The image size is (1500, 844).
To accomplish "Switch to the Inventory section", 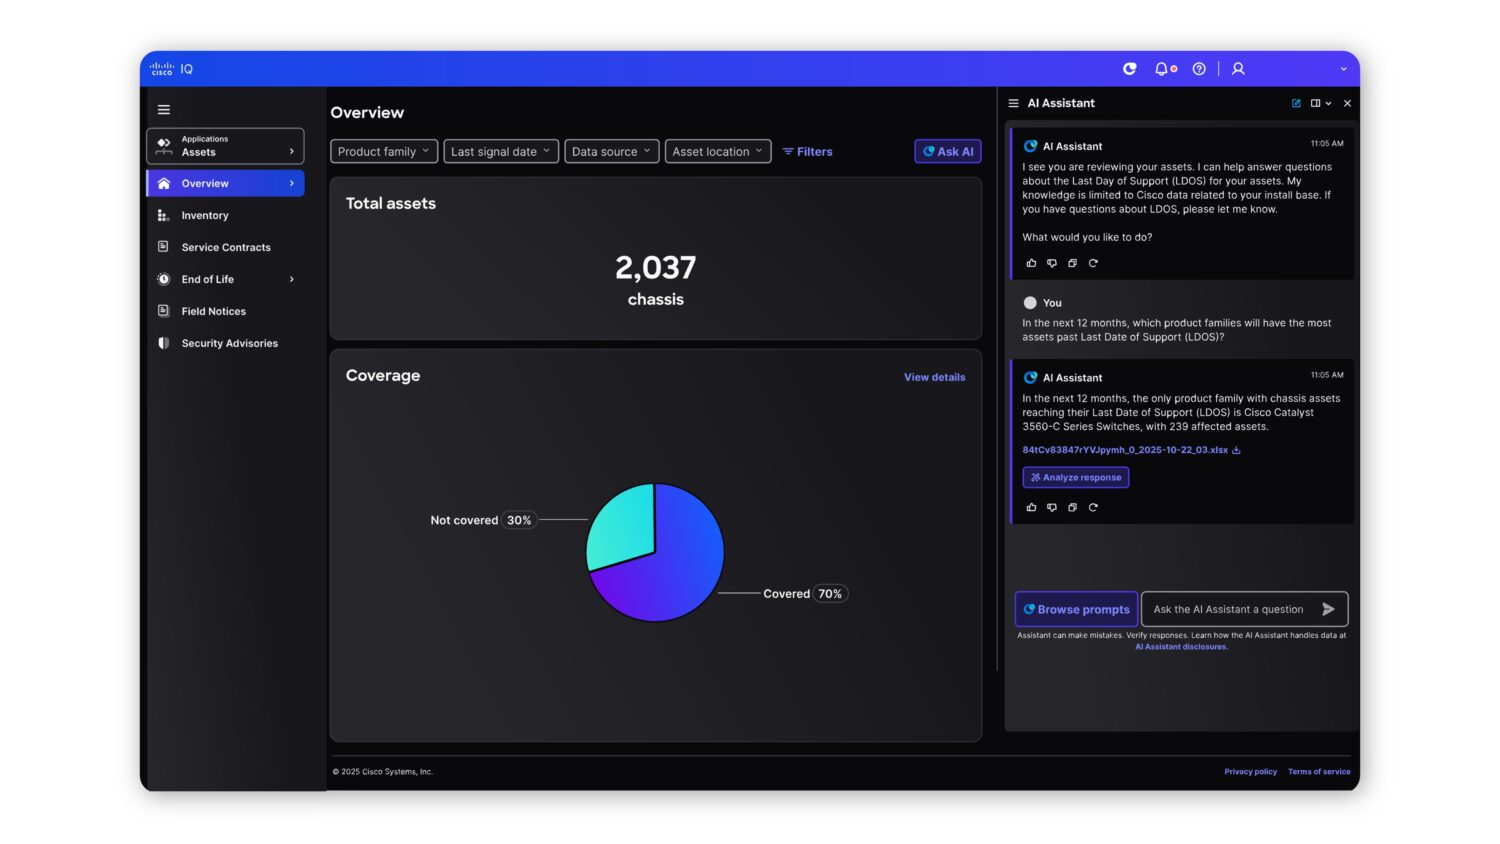I will pyautogui.click(x=205, y=215).
